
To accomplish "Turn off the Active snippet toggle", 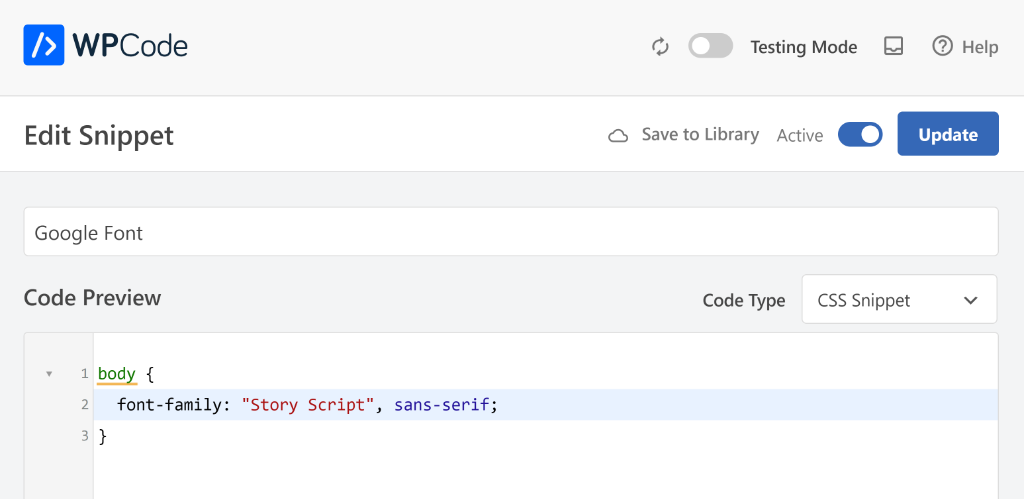I will click(x=860, y=135).
